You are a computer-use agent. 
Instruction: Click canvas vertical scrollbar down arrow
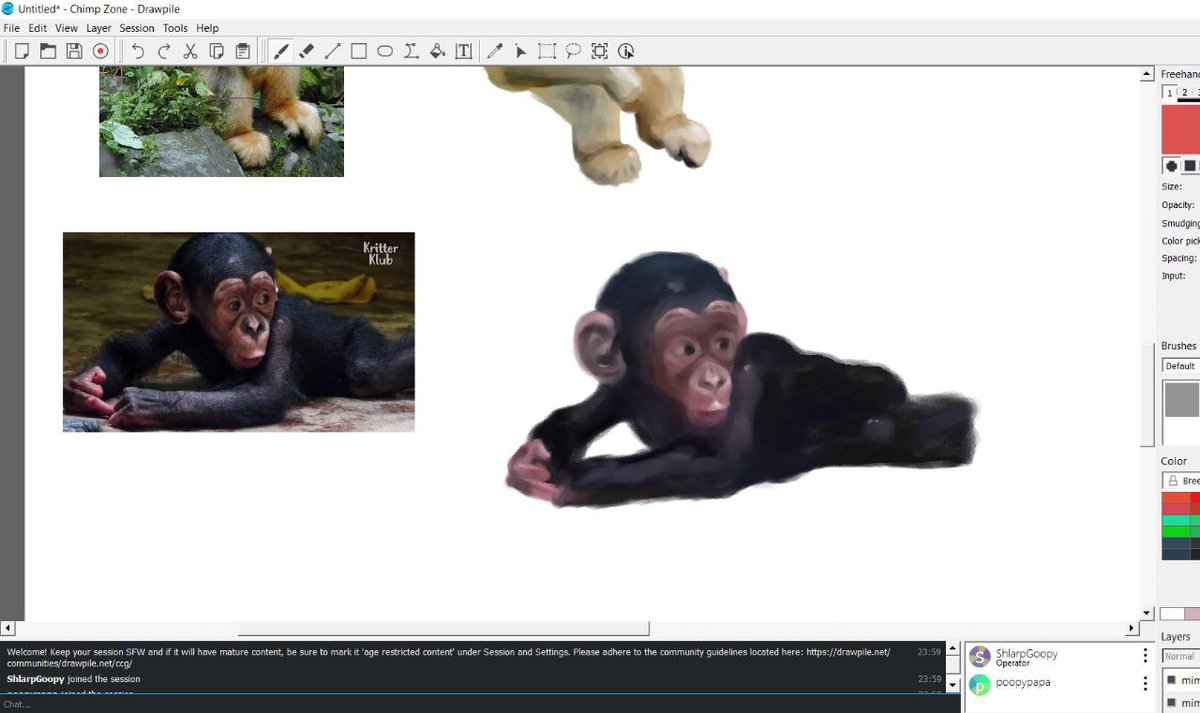(1147, 612)
